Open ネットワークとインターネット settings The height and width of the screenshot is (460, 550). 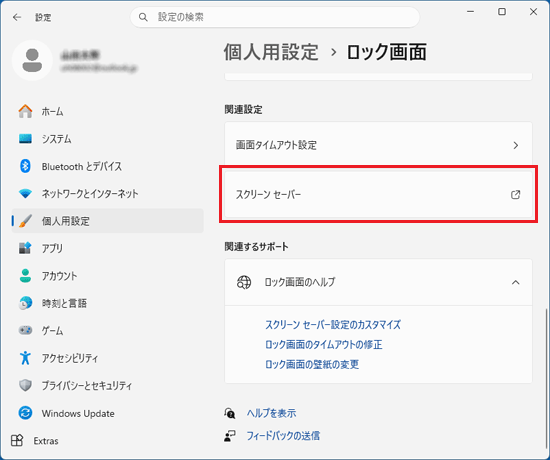click(x=108, y=193)
